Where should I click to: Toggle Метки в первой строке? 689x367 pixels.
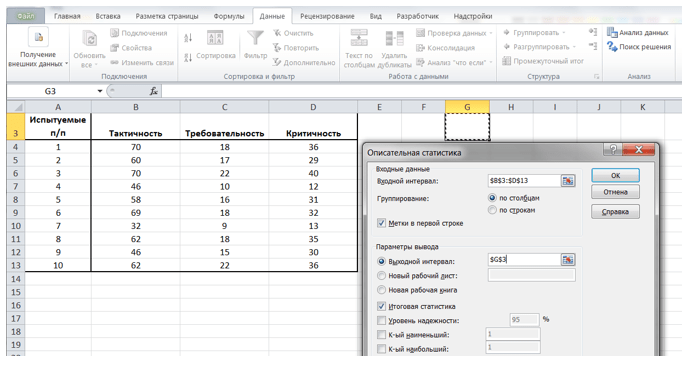click(x=381, y=223)
